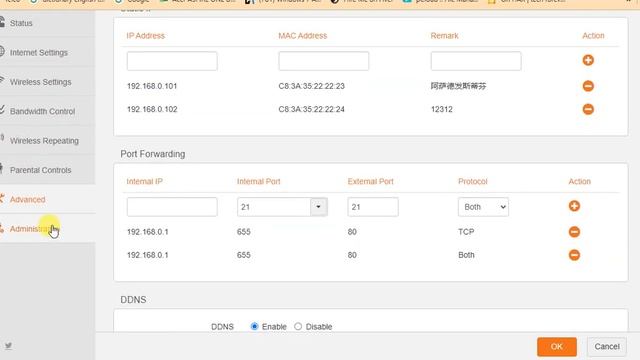The height and width of the screenshot is (360, 640).
Task: Expand the Internal Port dropdown arrow
Action: pyautogui.click(x=318, y=207)
